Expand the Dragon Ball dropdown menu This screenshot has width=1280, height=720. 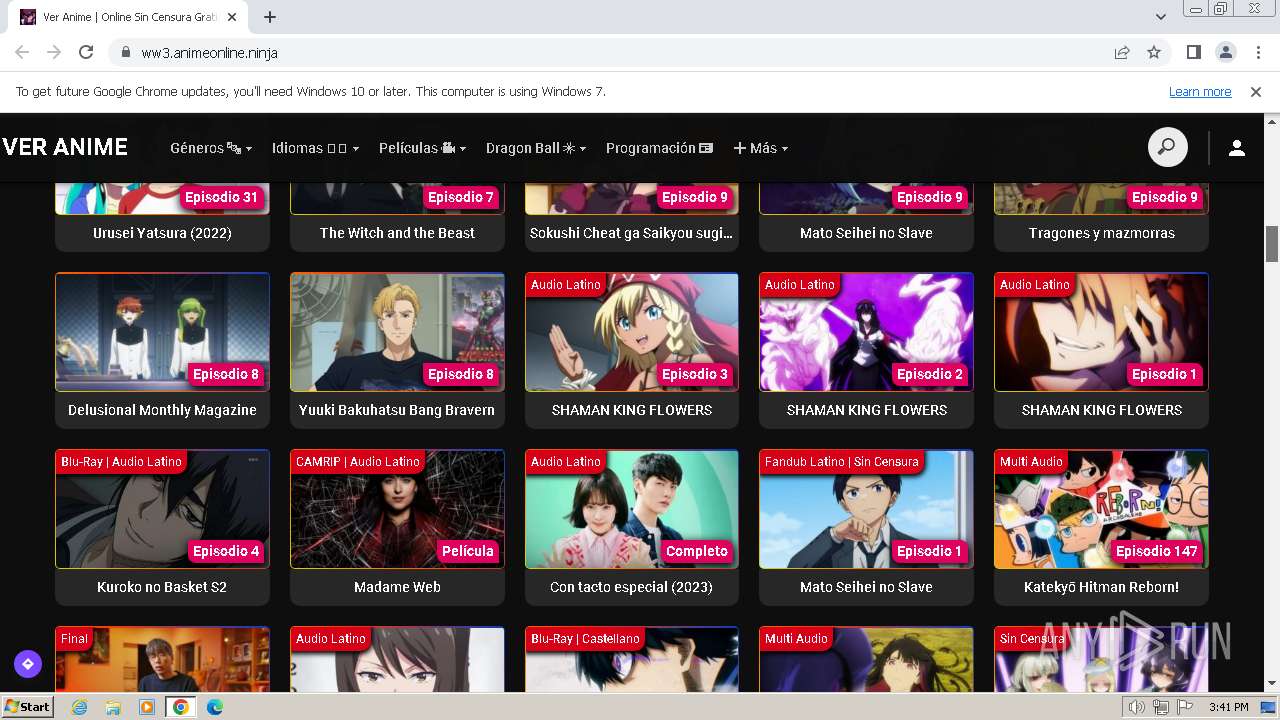536,148
